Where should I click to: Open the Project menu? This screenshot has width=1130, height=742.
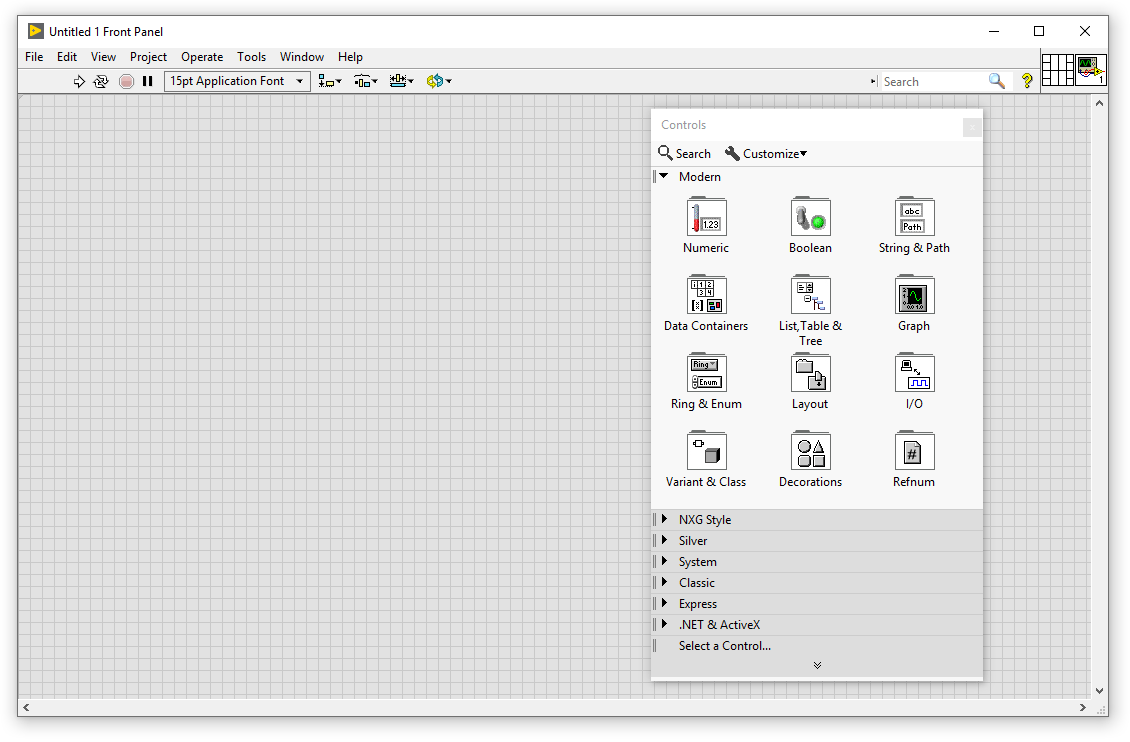click(x=148, y=57)
